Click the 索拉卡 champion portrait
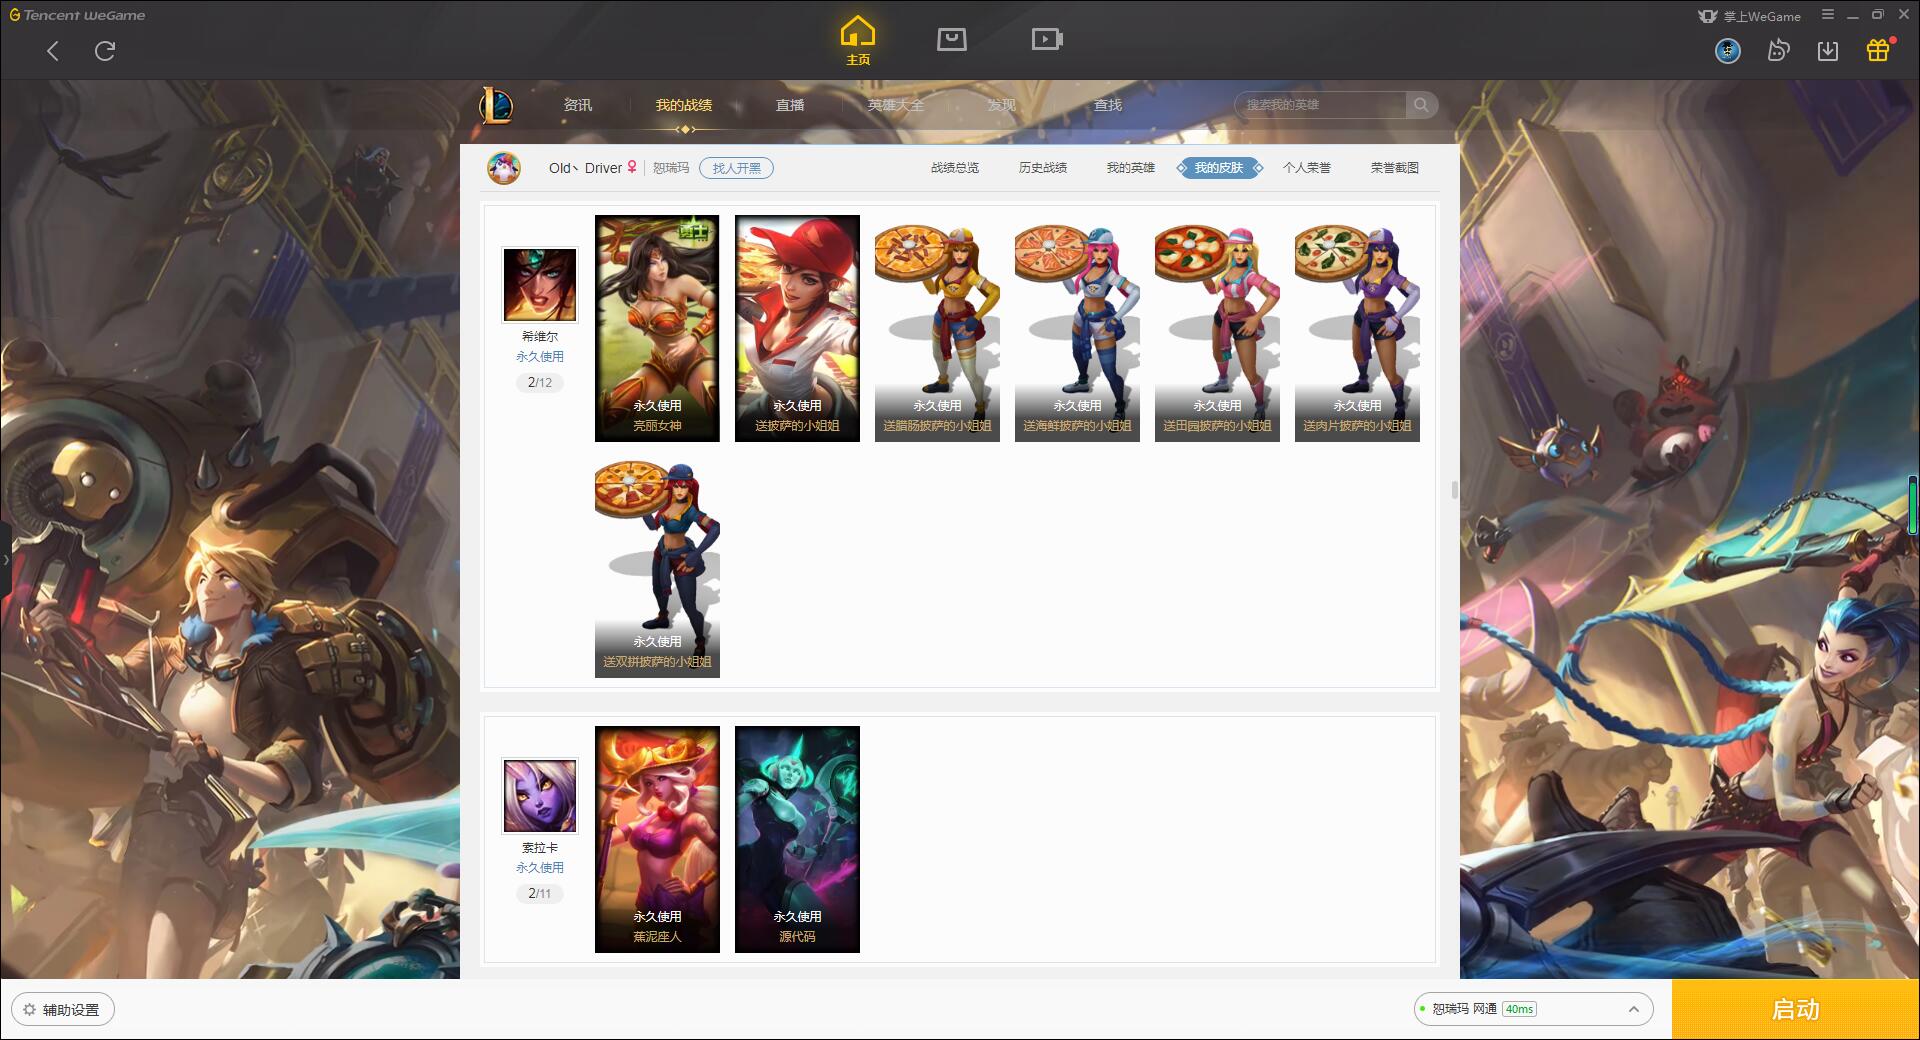 pyautogui.click(x=540, y=796)
